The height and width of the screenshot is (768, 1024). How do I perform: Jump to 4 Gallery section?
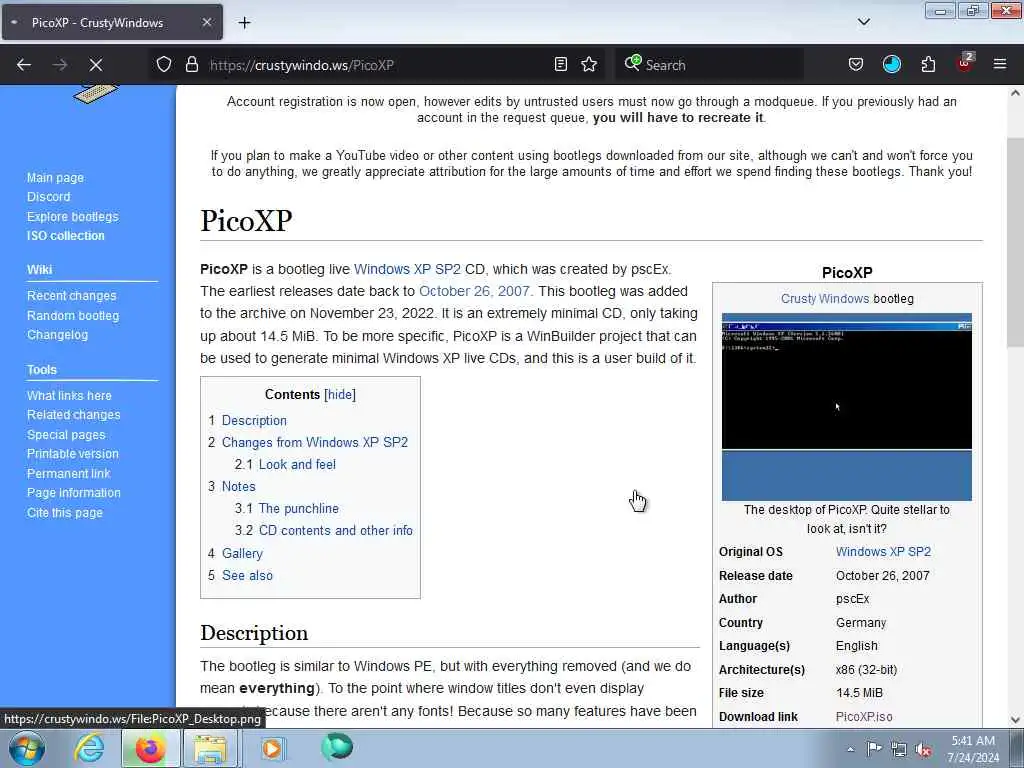coord(242,553)
